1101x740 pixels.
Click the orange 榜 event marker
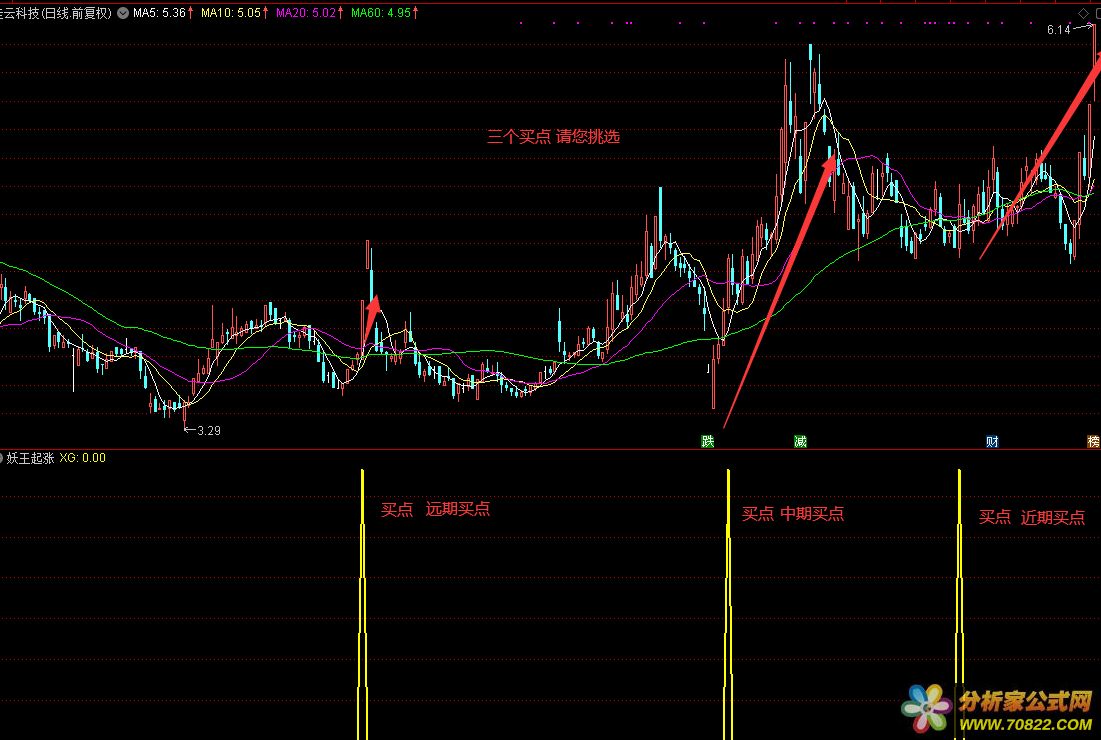click(x=1093, y=441)
